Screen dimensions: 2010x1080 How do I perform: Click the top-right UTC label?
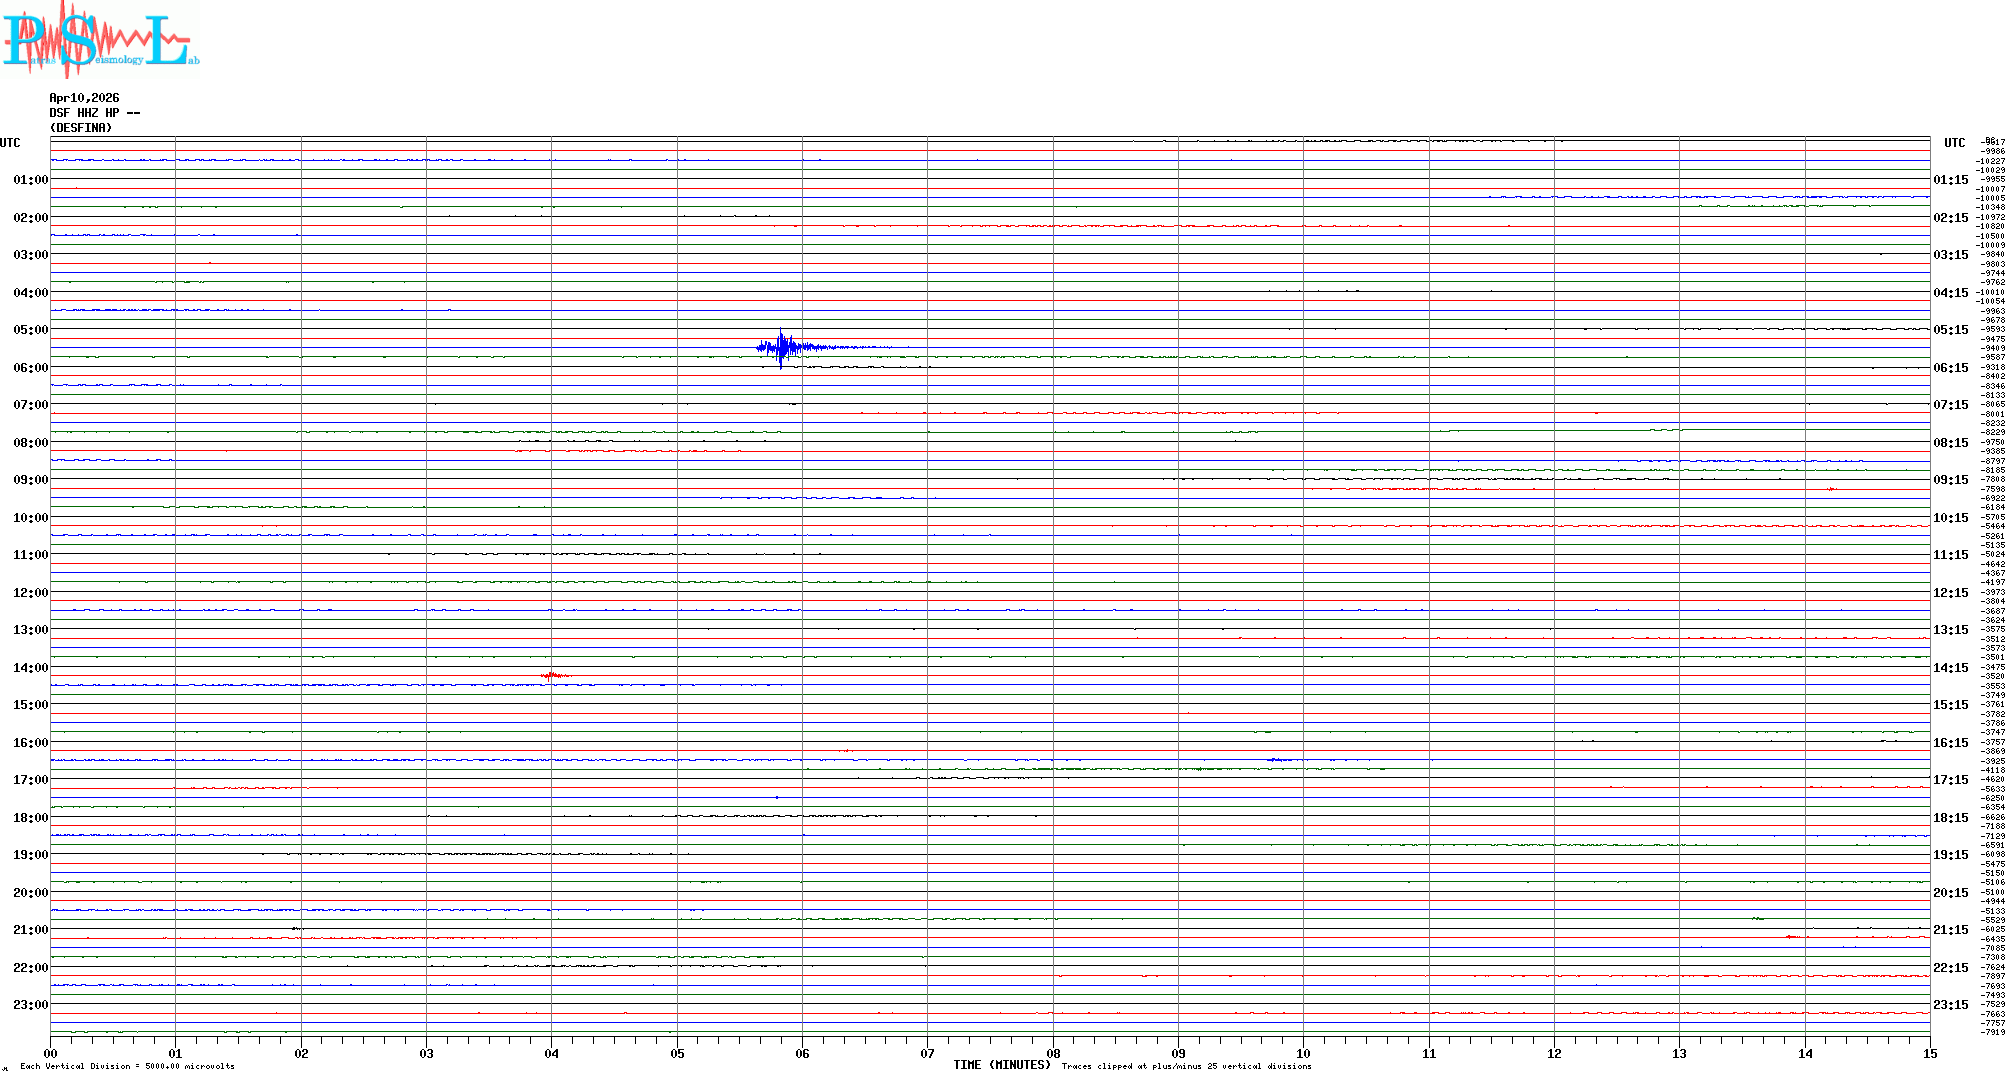pyautogui.click(x=1954, y=143)
